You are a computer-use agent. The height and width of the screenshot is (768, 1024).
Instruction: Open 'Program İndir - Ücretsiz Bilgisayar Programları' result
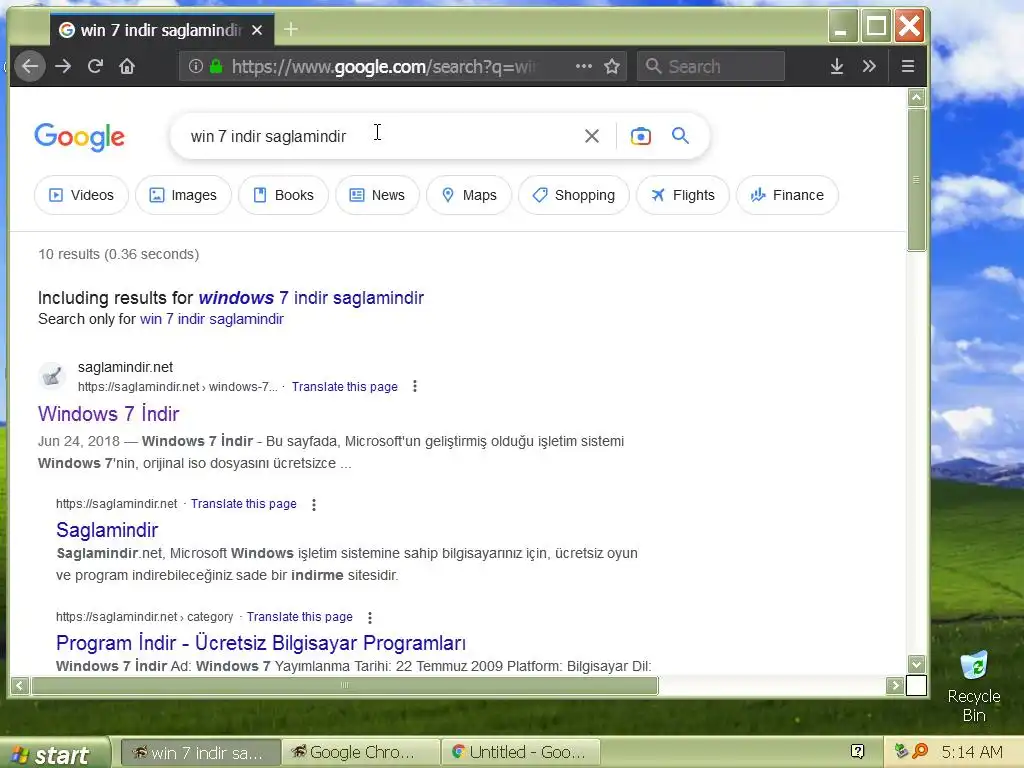(x=261, y=643)
